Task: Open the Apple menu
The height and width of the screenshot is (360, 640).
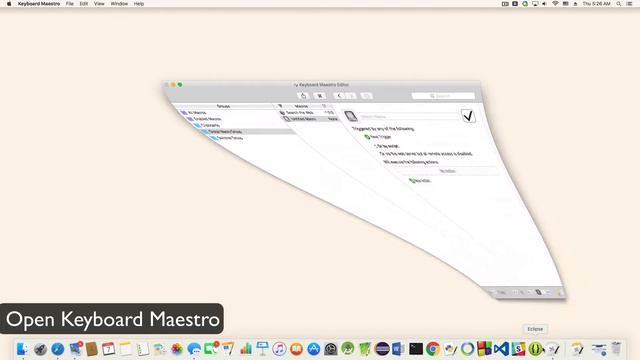Action: click(9, 4)
